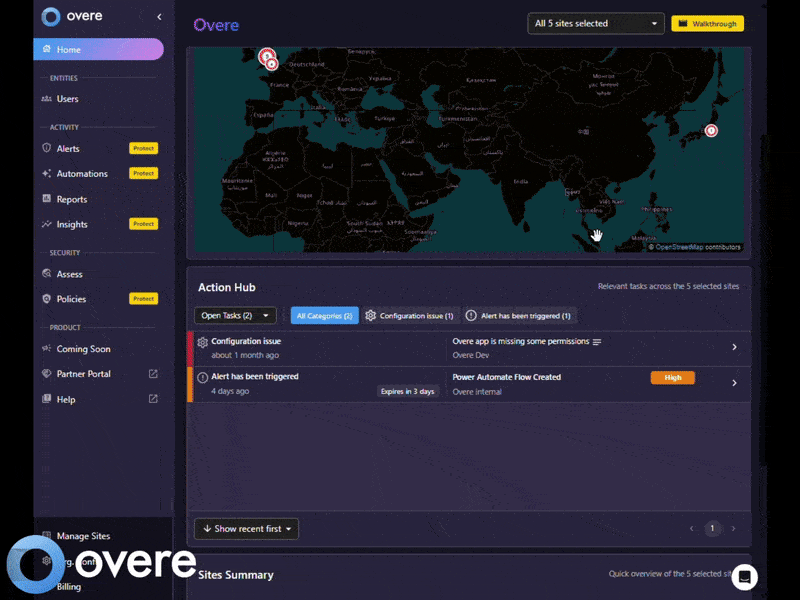Start the Walkthrough
800x600 pixels.
(707, 23)
